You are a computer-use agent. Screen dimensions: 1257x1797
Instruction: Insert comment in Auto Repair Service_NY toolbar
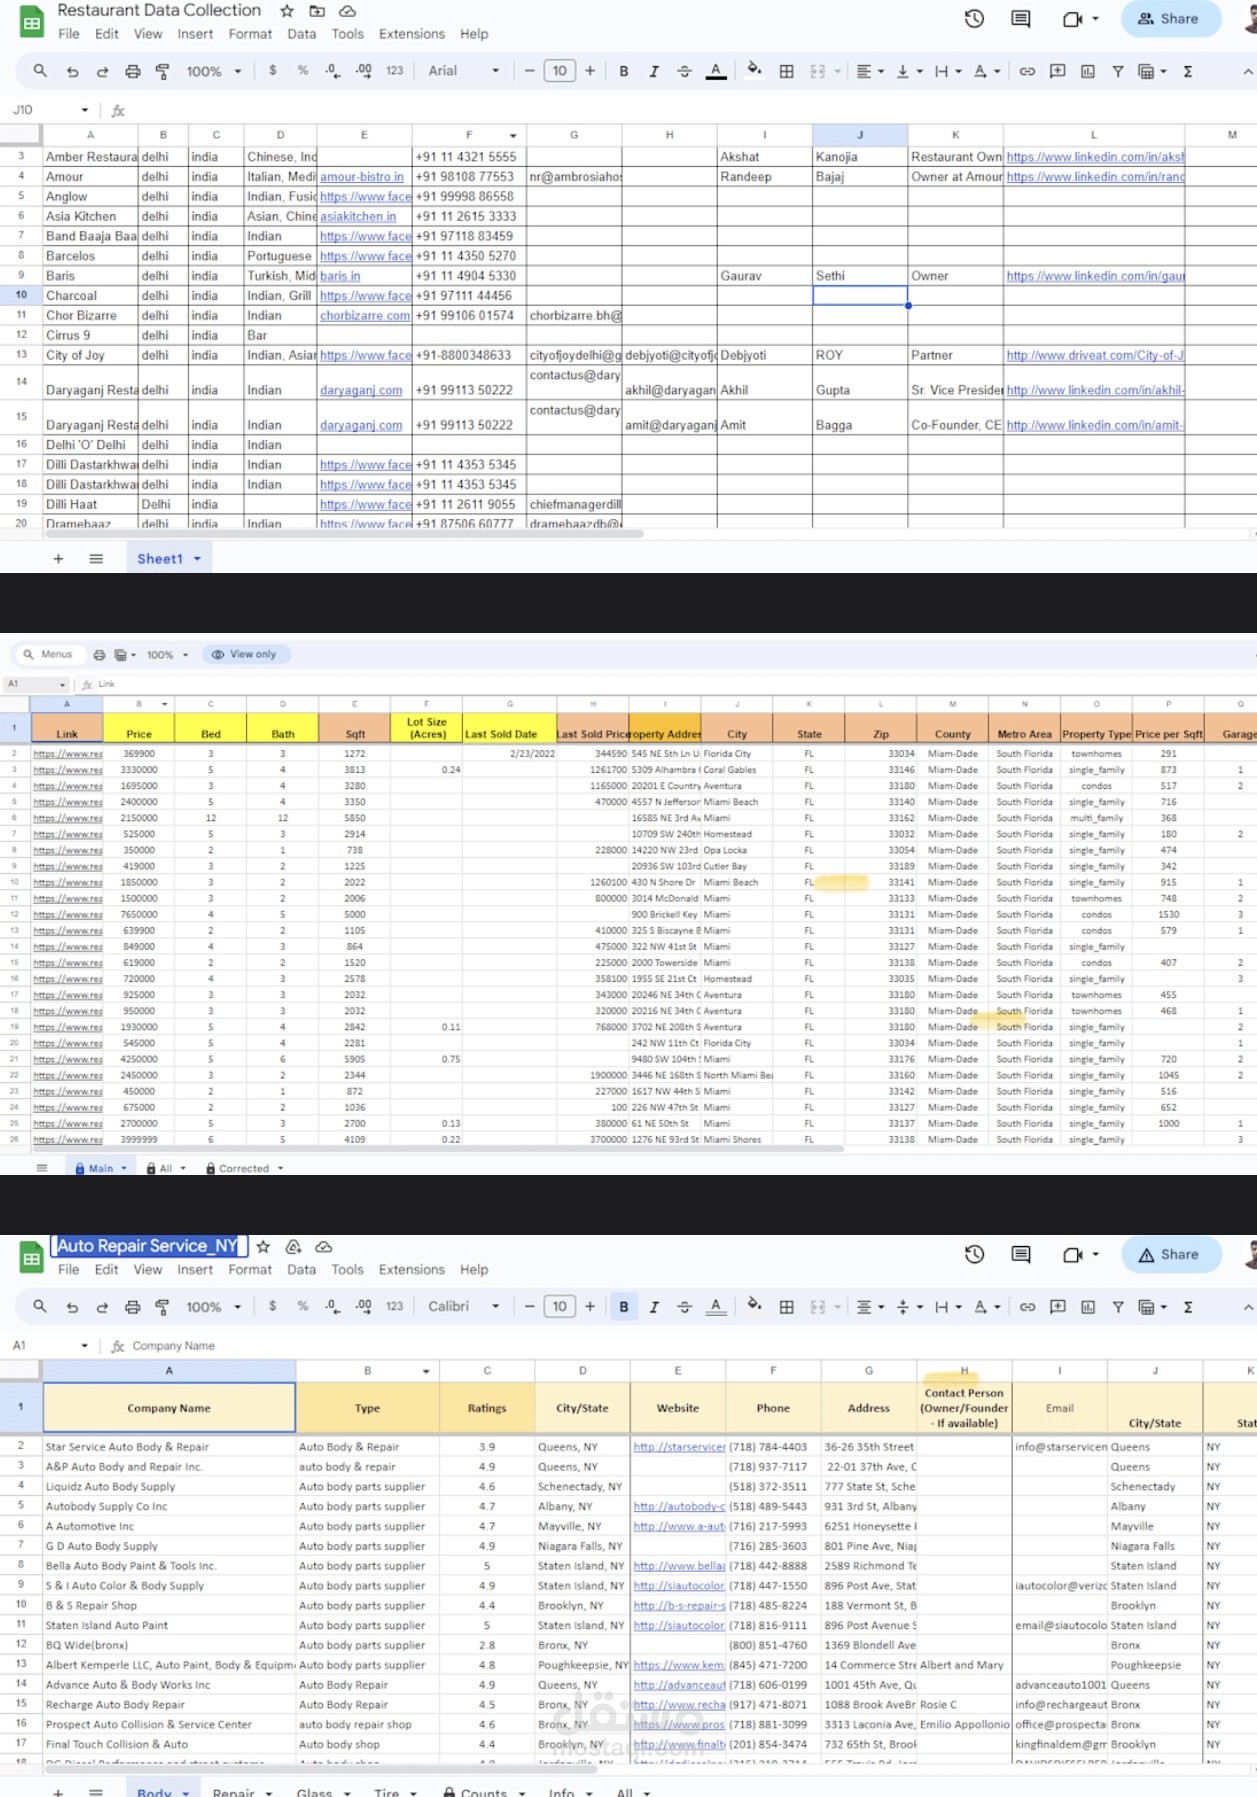pyautogui.click(x=1057, y=1307)
